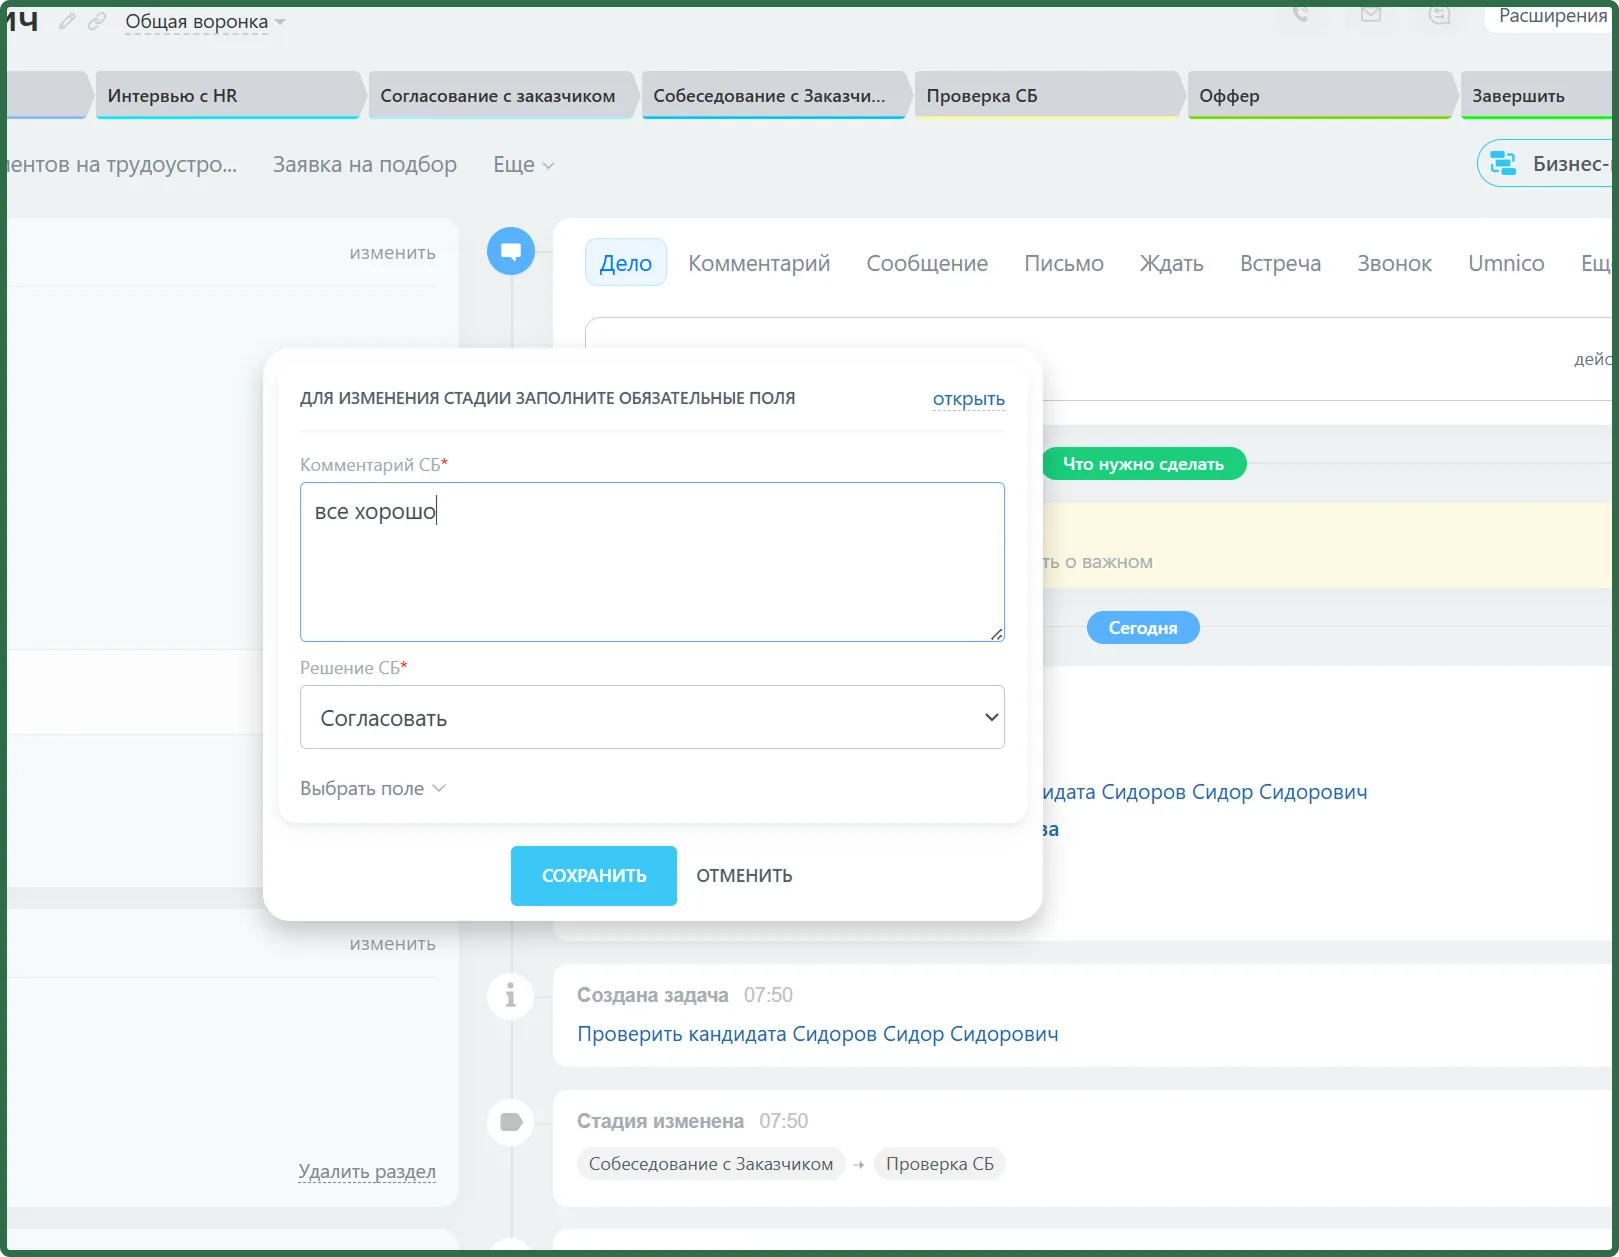Expand the Еще menu in tabs row

pos(523,165)
